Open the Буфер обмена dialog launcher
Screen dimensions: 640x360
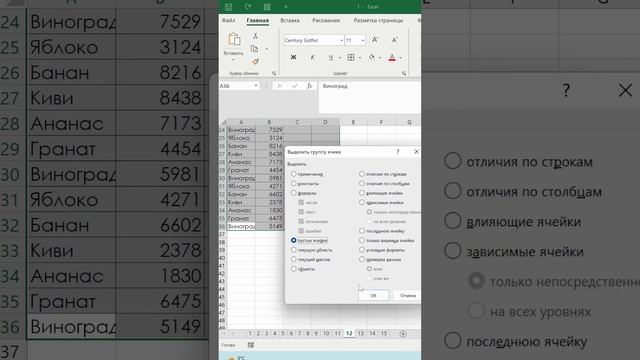[x=274, y=73]
